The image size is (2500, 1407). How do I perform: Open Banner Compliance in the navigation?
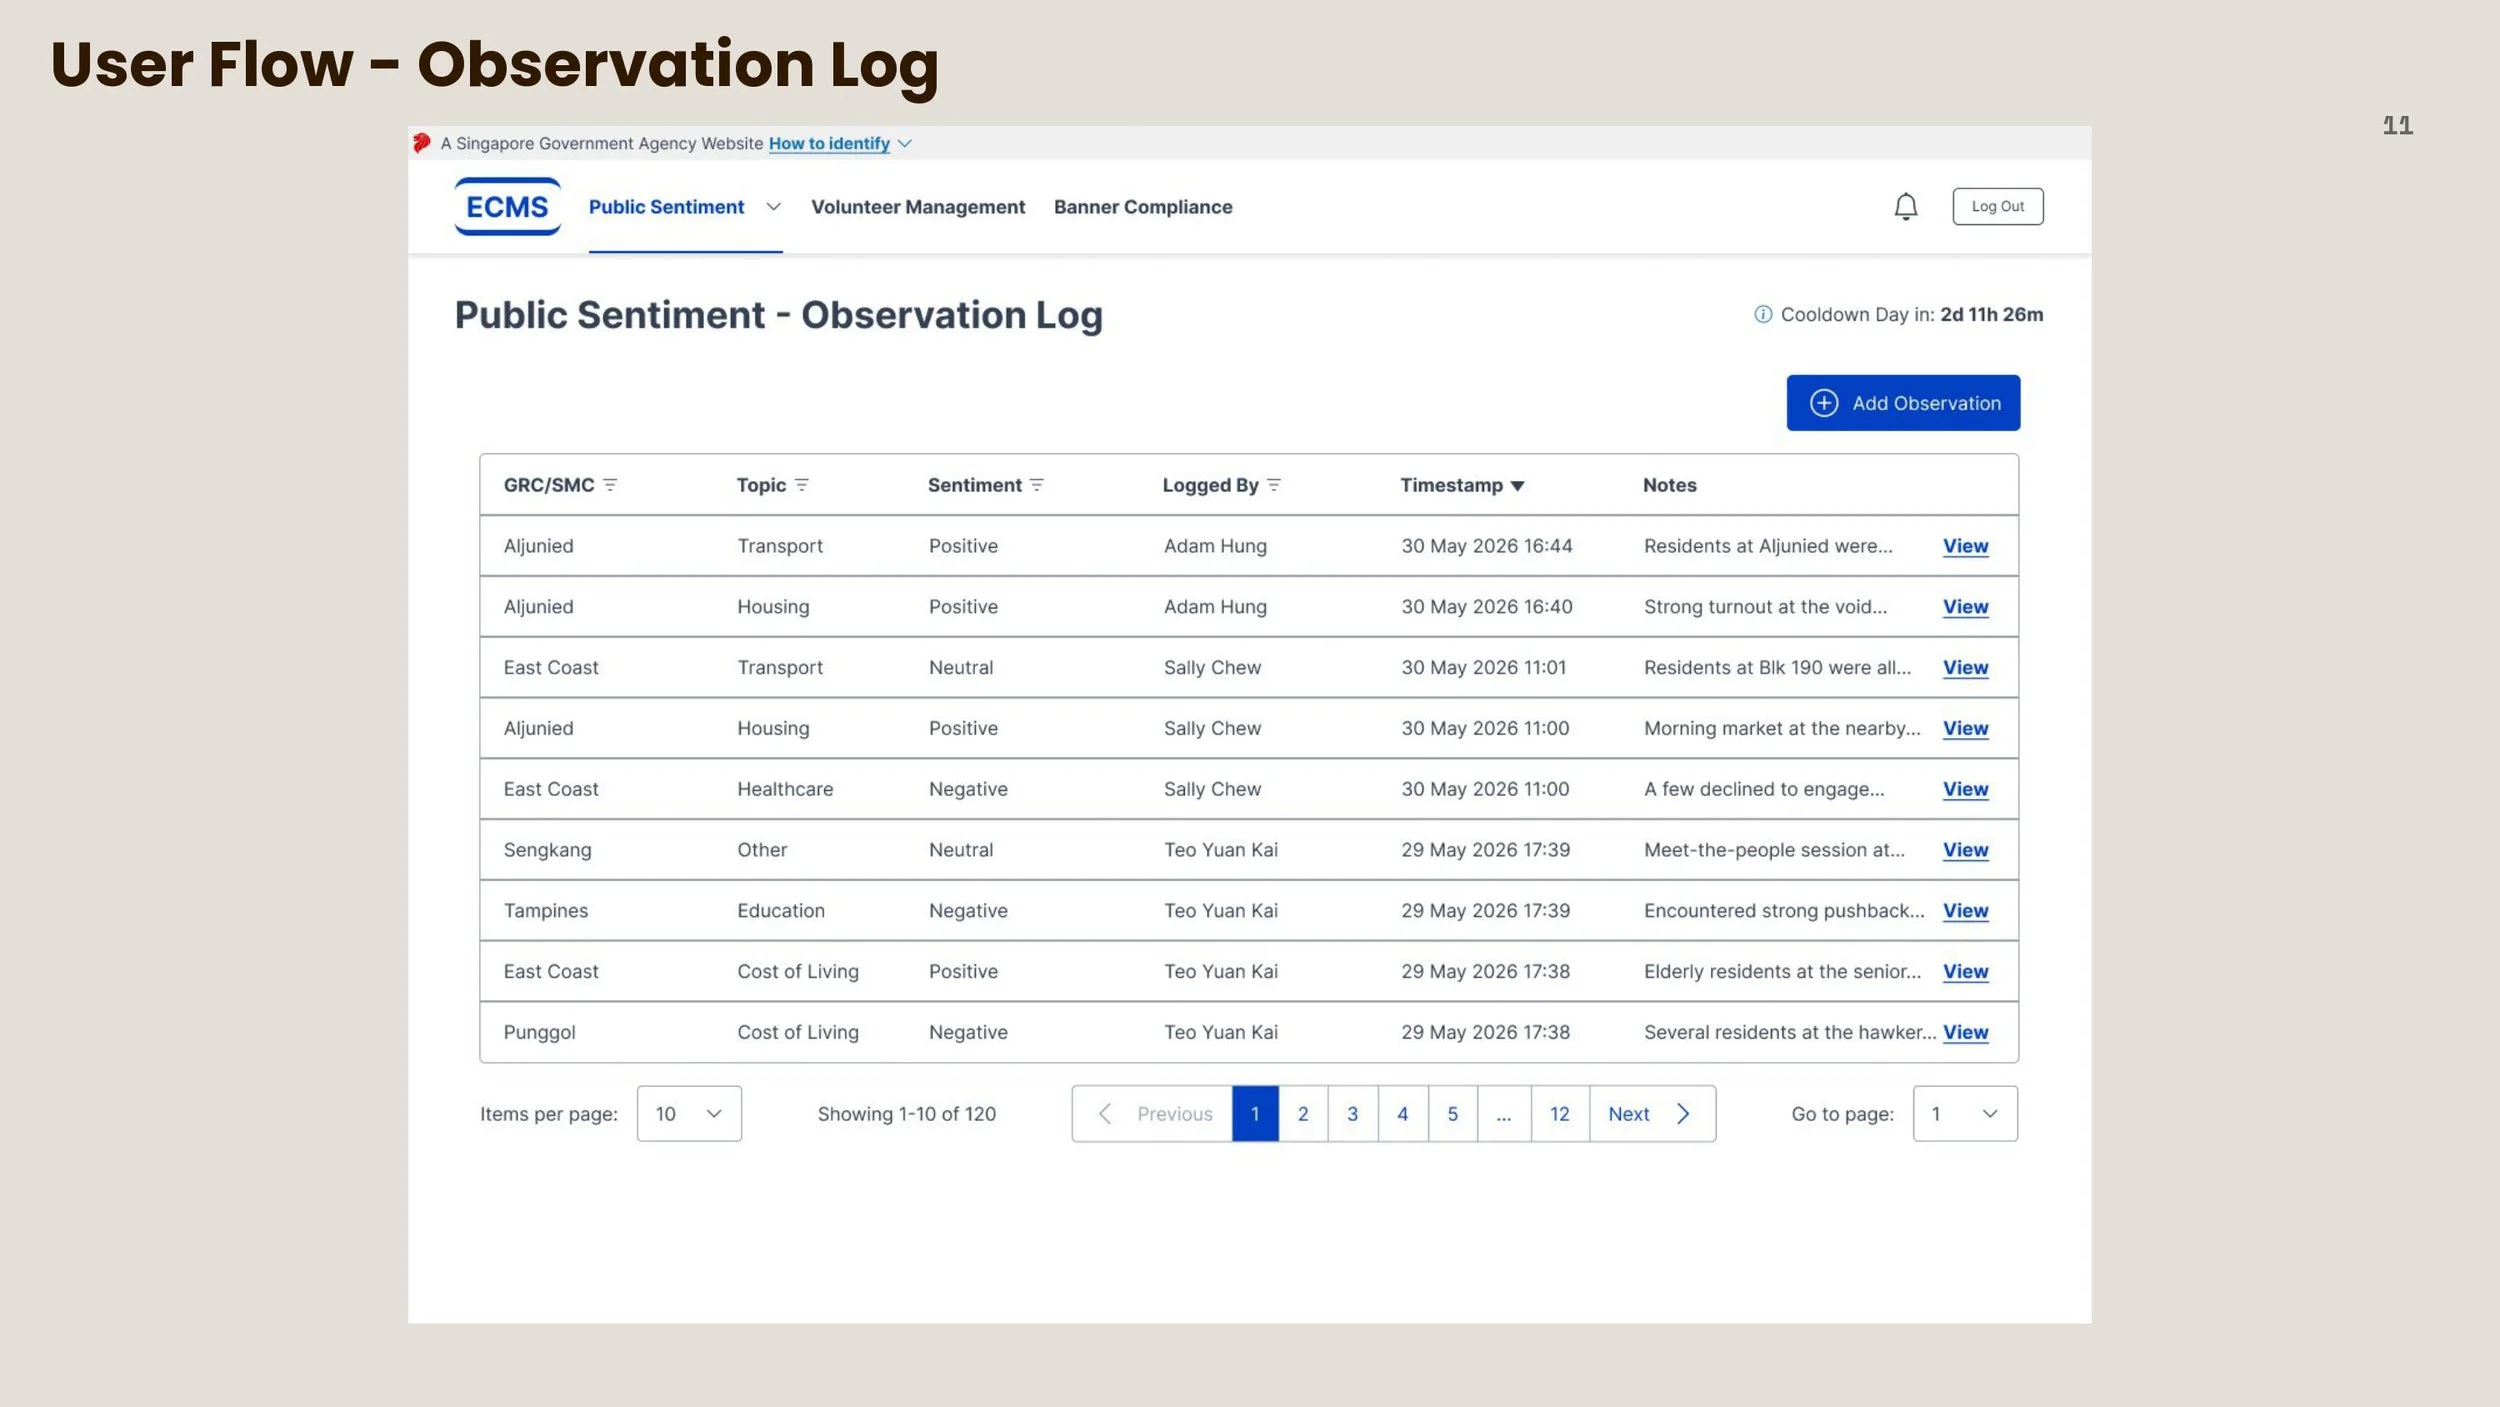coord(1143,207)
